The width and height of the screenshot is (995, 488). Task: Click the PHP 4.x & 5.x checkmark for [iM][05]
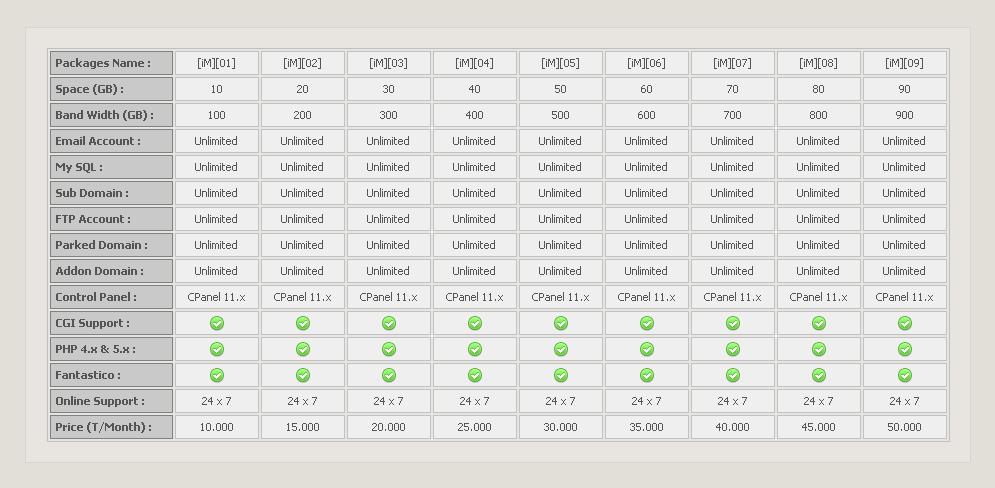point(561,349)
